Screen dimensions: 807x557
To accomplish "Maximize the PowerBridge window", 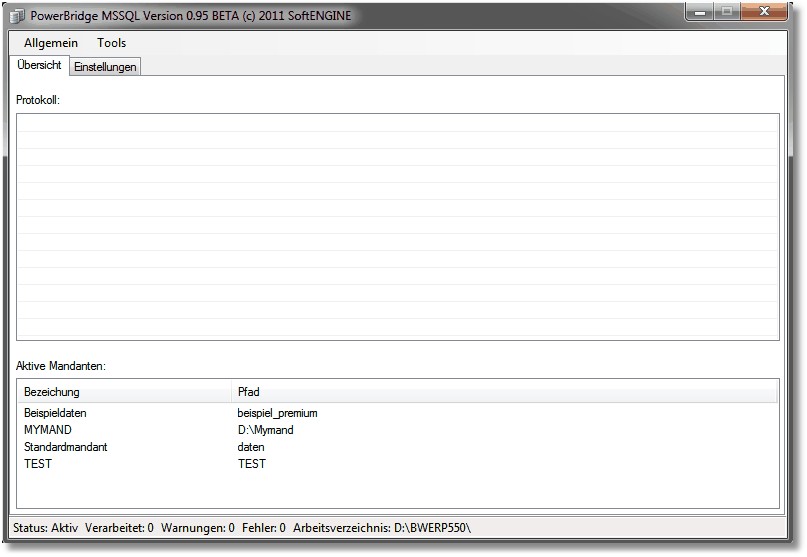I will click(x=727, y=13).
